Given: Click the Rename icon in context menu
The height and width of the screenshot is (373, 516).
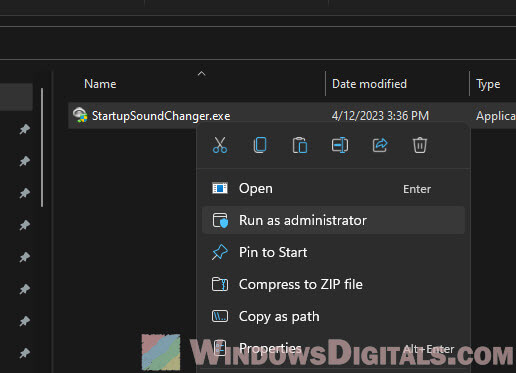Looking at the screenshot, I should (340, 145).
